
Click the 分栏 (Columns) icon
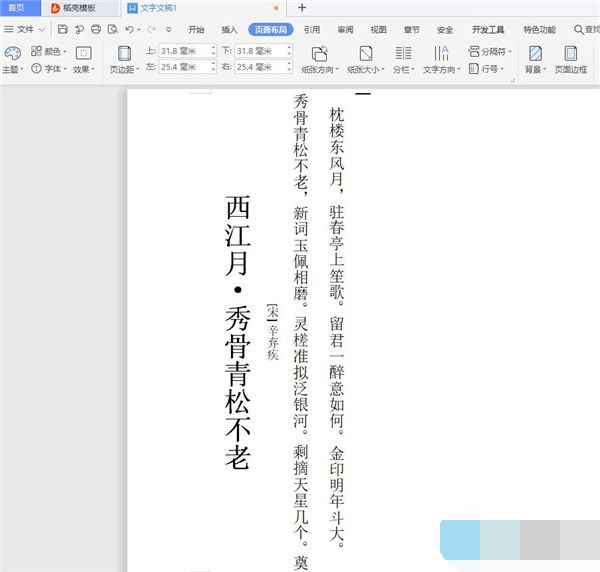(402, 54)
